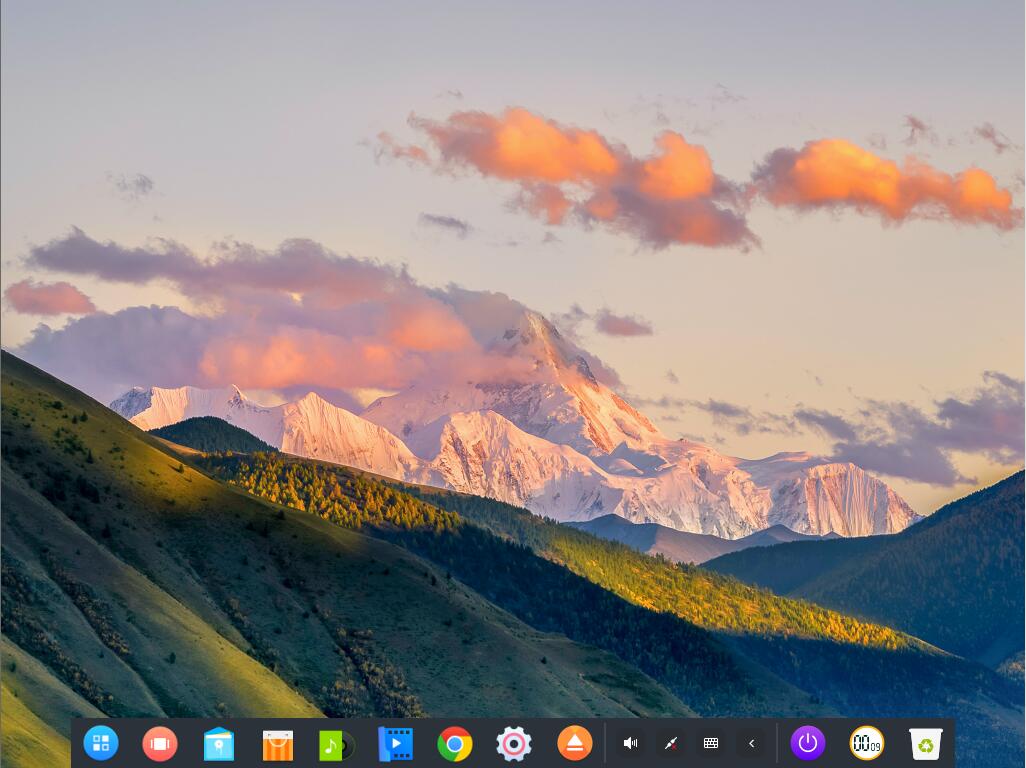Open shutdown options from the dock
Screen dimensions: 1026x768
pos(807,743)
